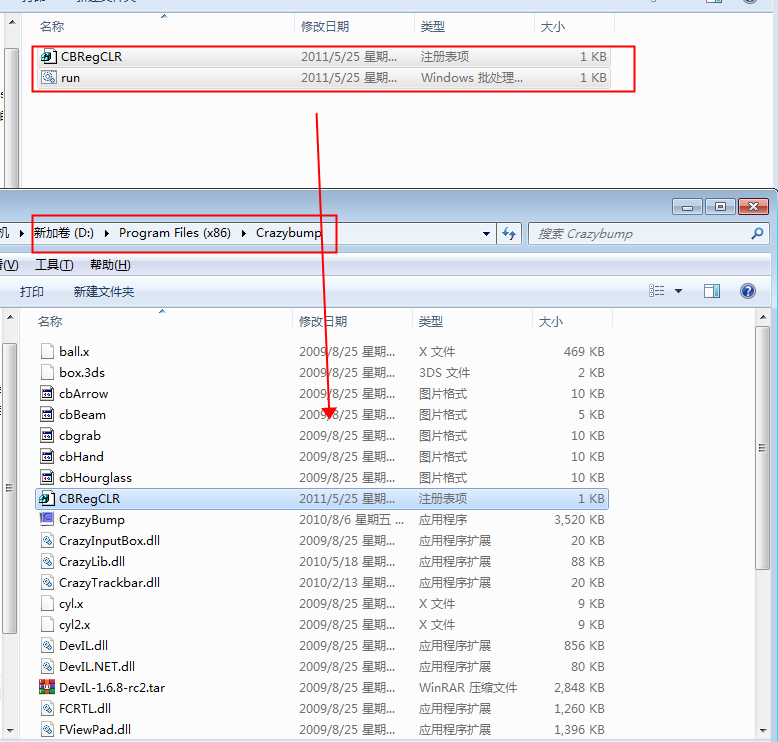Image resolution: width=778 pixels, height=742 pixels.
Task: Click the CBRegCLR registry file icon in top window
Action: [49, 57]
